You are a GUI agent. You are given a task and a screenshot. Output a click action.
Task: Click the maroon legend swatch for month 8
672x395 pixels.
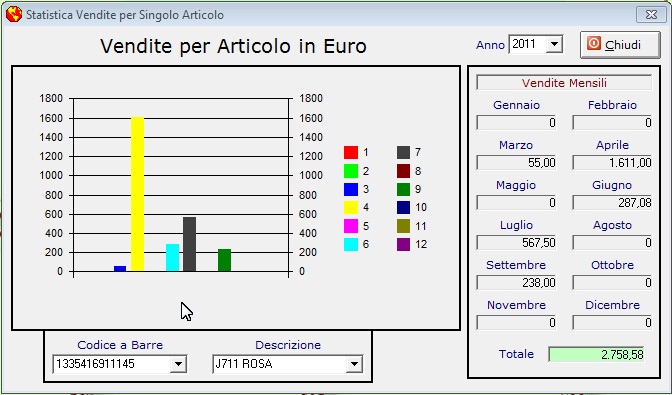tap(403, 171)
